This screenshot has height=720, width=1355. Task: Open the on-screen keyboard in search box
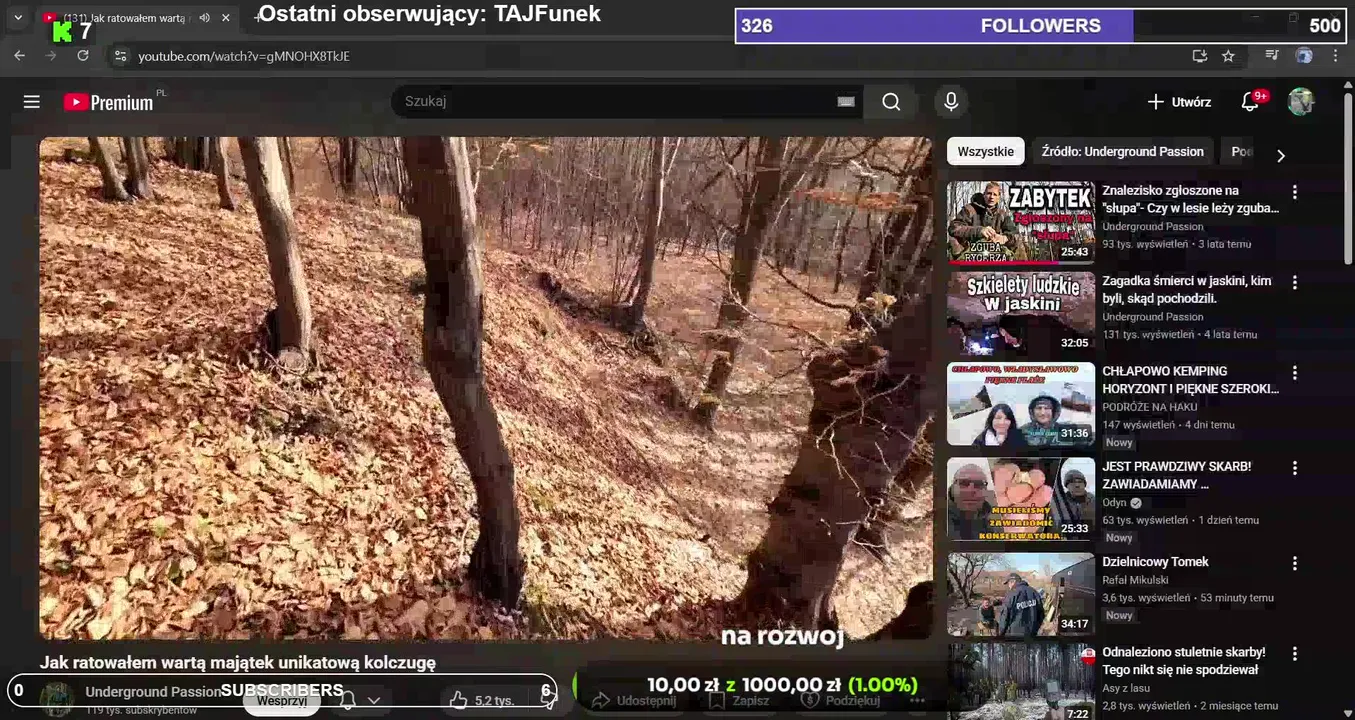pyautogui.click(x=846, y=101)
